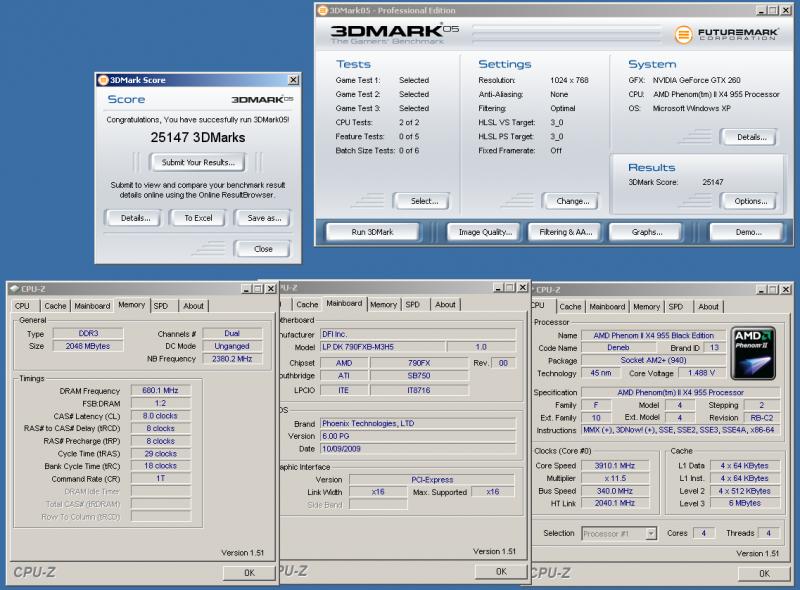Open Mainboard tab in processor CPU-Z window
This screenshot has height=590, width=800.
click(607, 307)
